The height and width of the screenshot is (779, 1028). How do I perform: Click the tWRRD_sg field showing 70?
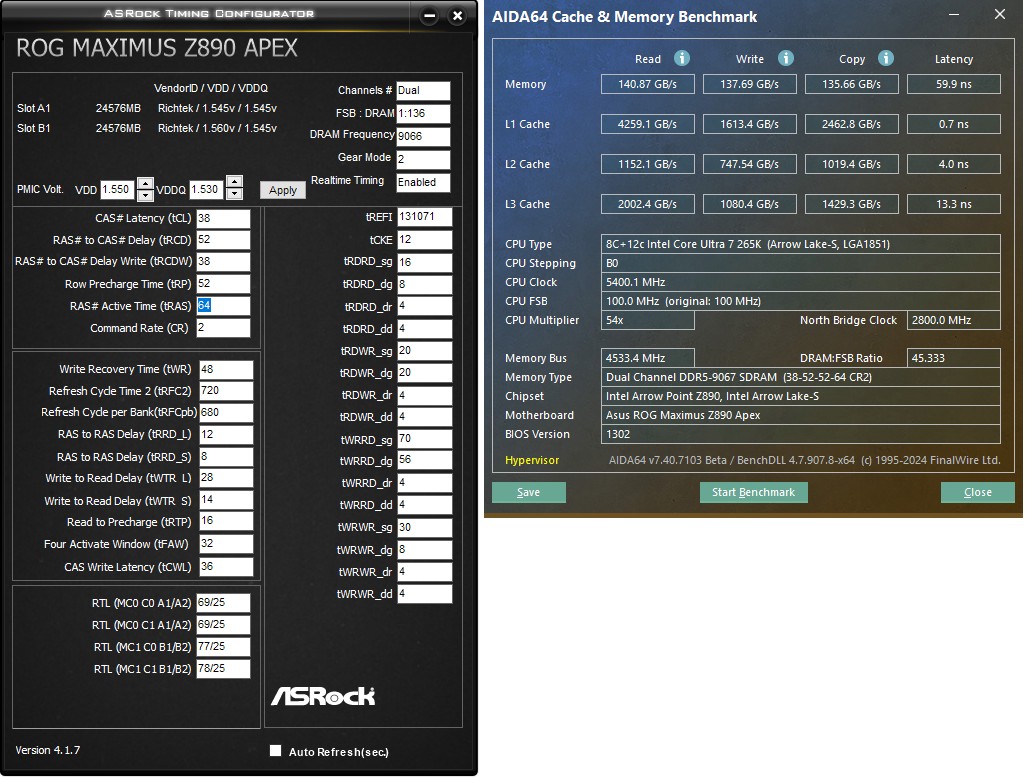click(425, 439)
